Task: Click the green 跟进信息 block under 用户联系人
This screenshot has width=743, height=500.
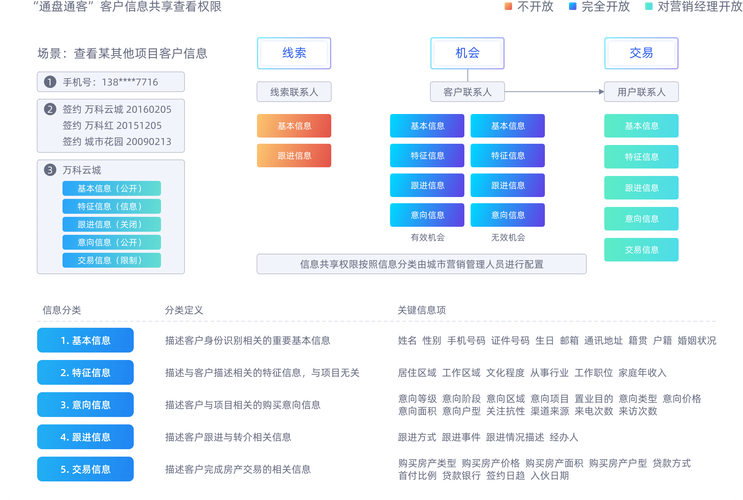Action: [x=641, y=188]
